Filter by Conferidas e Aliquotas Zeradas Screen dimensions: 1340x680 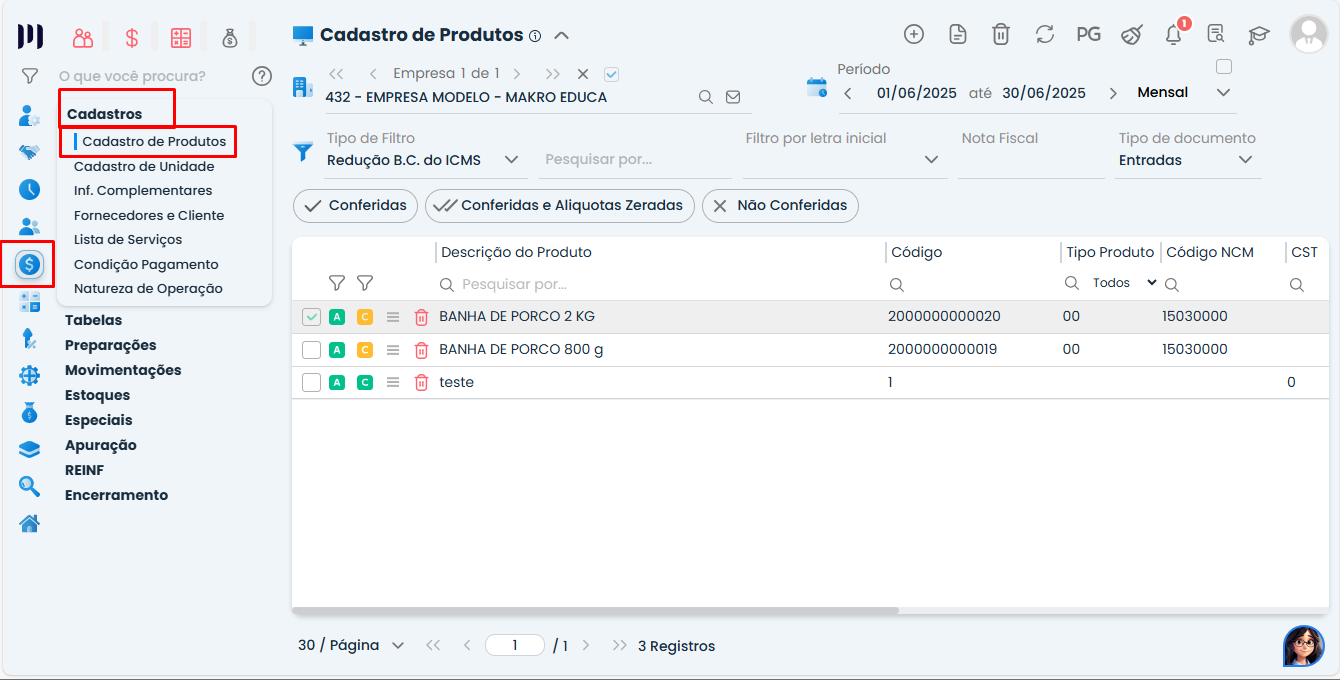pyautogui.click(x=560, y=206)
